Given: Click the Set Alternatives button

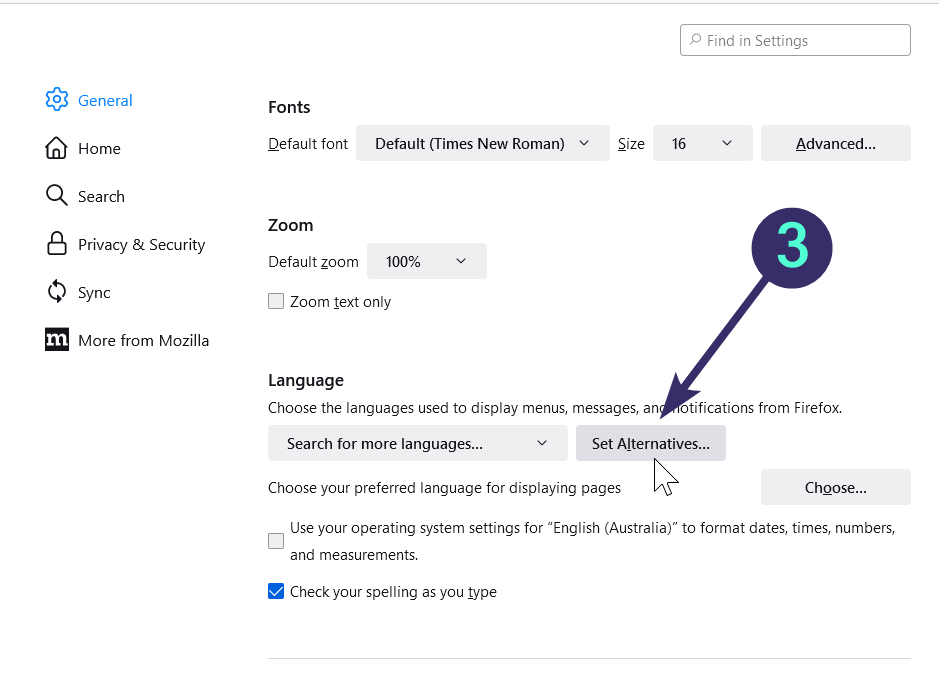Looking at the screenshot, I should pos(650,443).
